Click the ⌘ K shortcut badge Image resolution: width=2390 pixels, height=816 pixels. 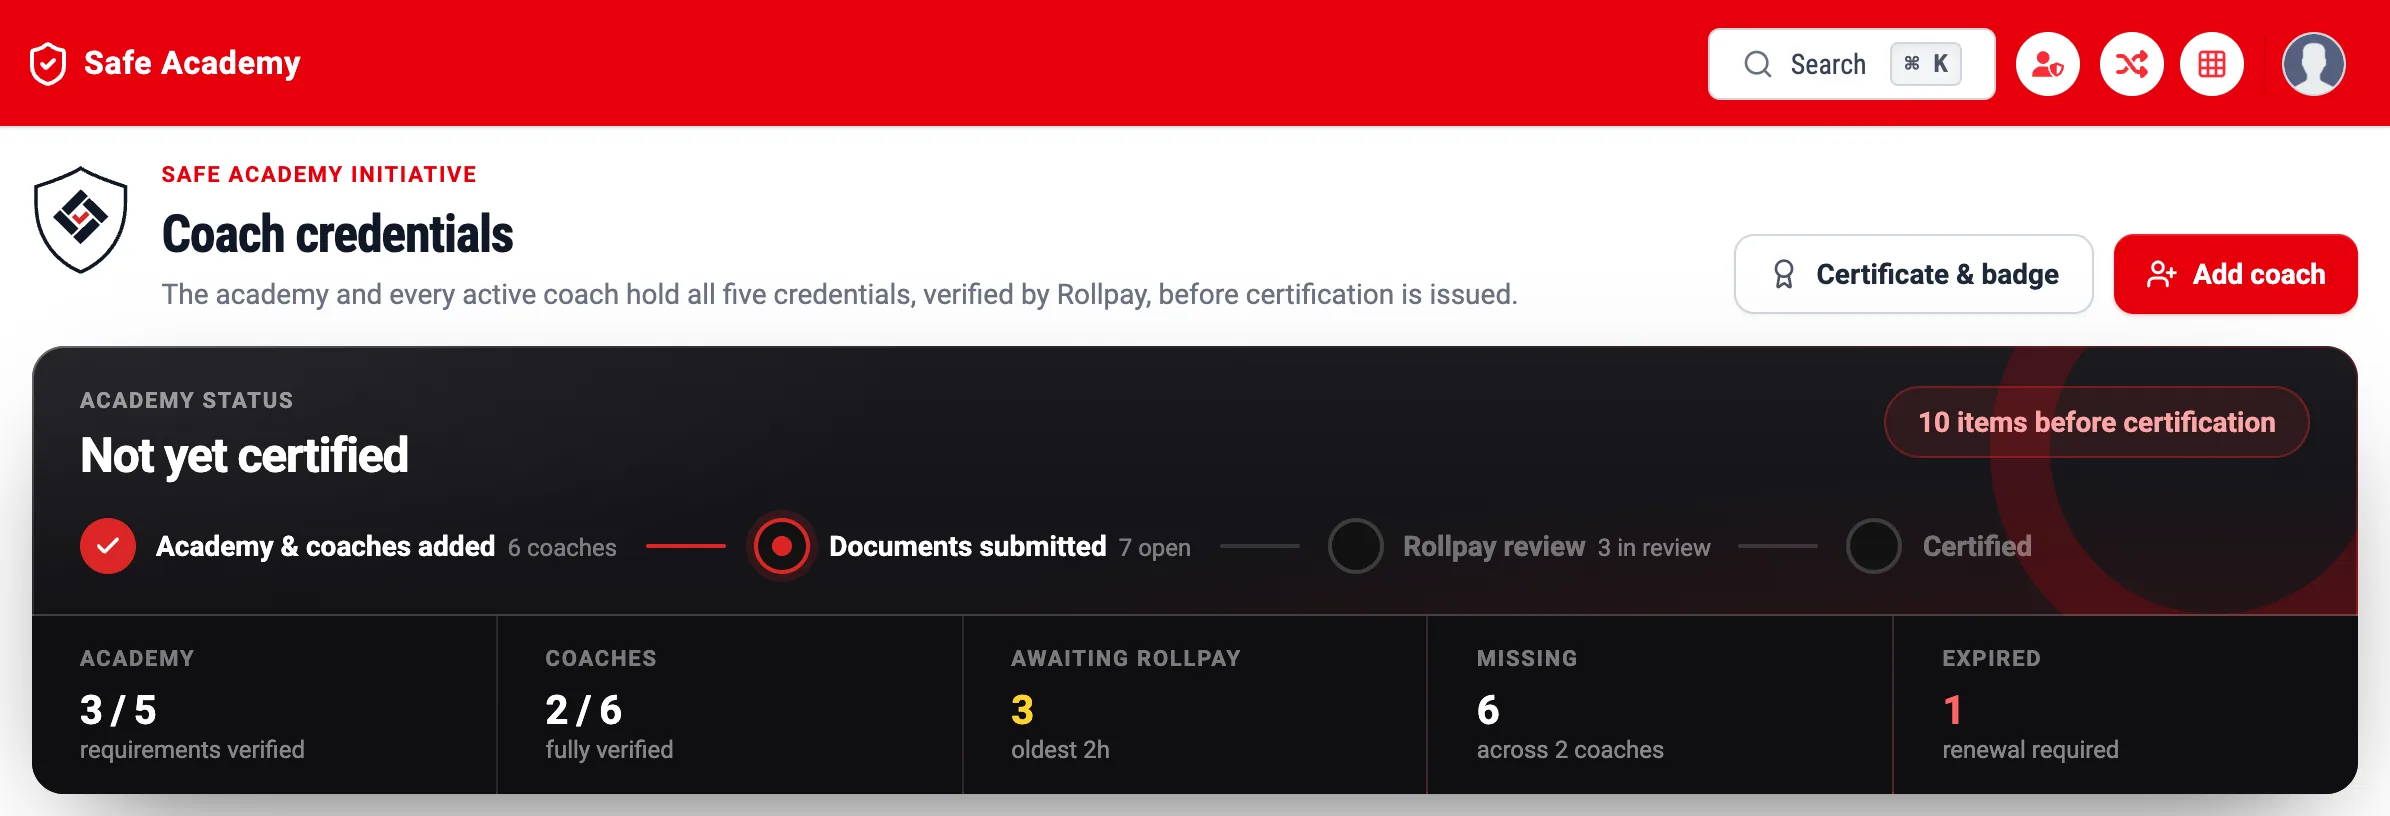pyautogui.click(x=1926, y=64)
